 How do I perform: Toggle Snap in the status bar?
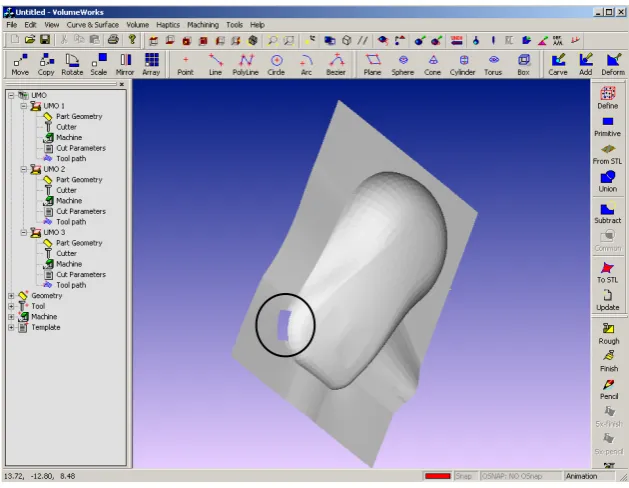click(x=465, y=476)
